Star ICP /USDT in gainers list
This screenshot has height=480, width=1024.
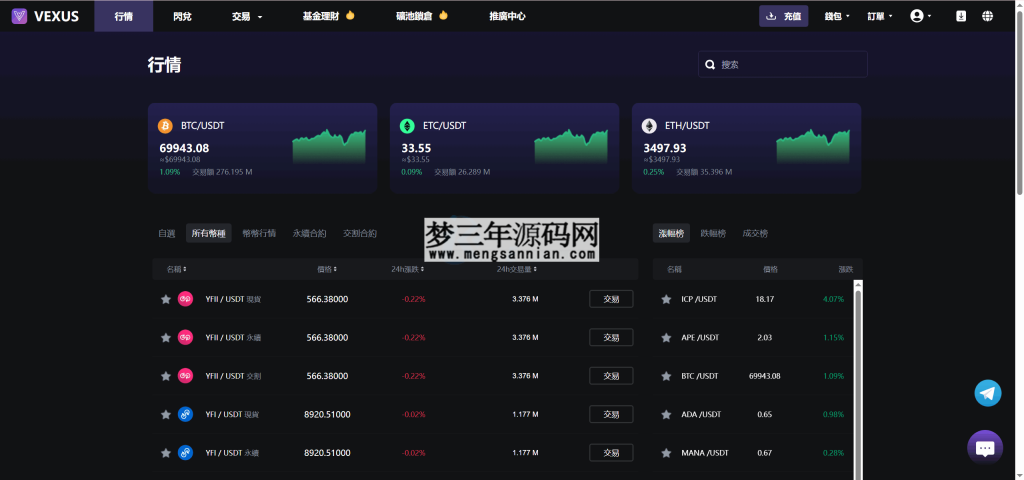[x=666, y=299]
